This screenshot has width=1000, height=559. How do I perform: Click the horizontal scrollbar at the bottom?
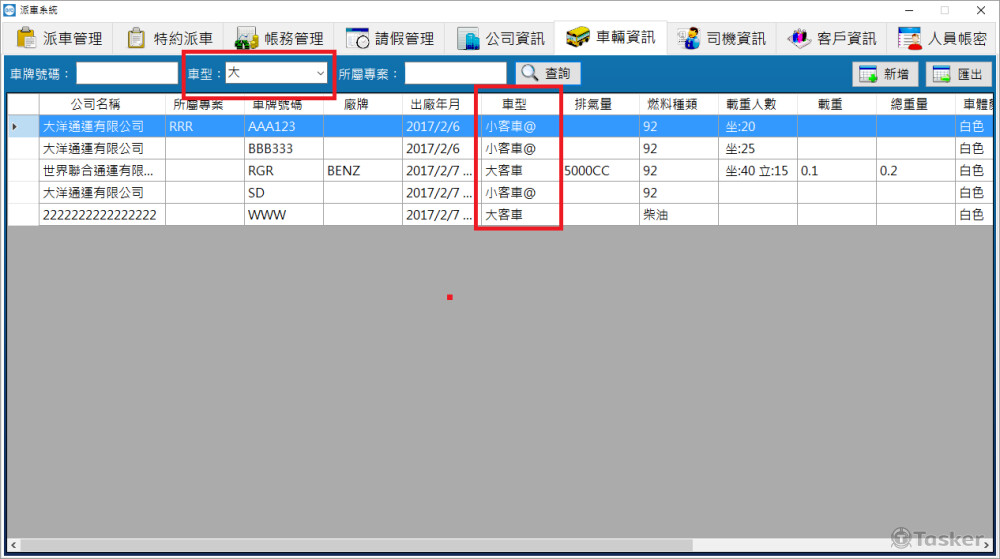350,545
